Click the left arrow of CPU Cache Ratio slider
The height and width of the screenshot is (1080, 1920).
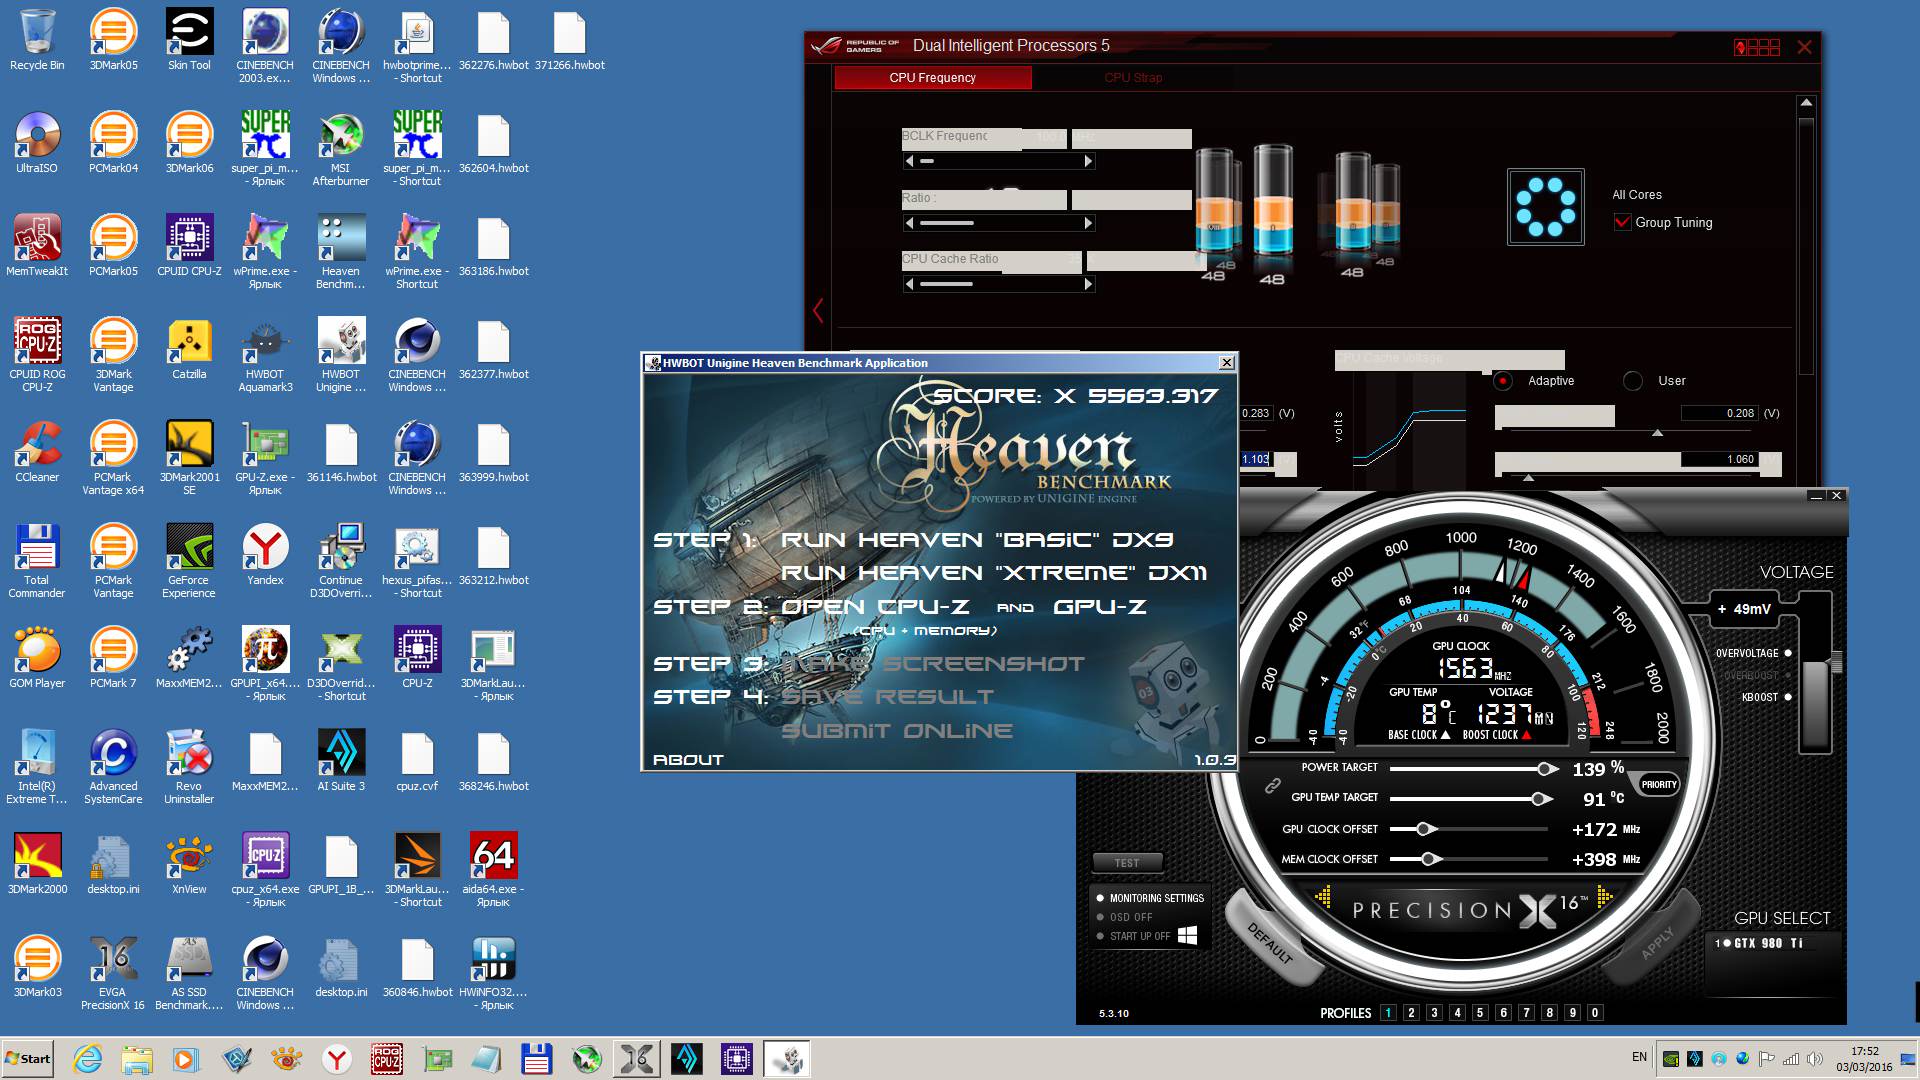pyautogui.click(x=909, y=284)
